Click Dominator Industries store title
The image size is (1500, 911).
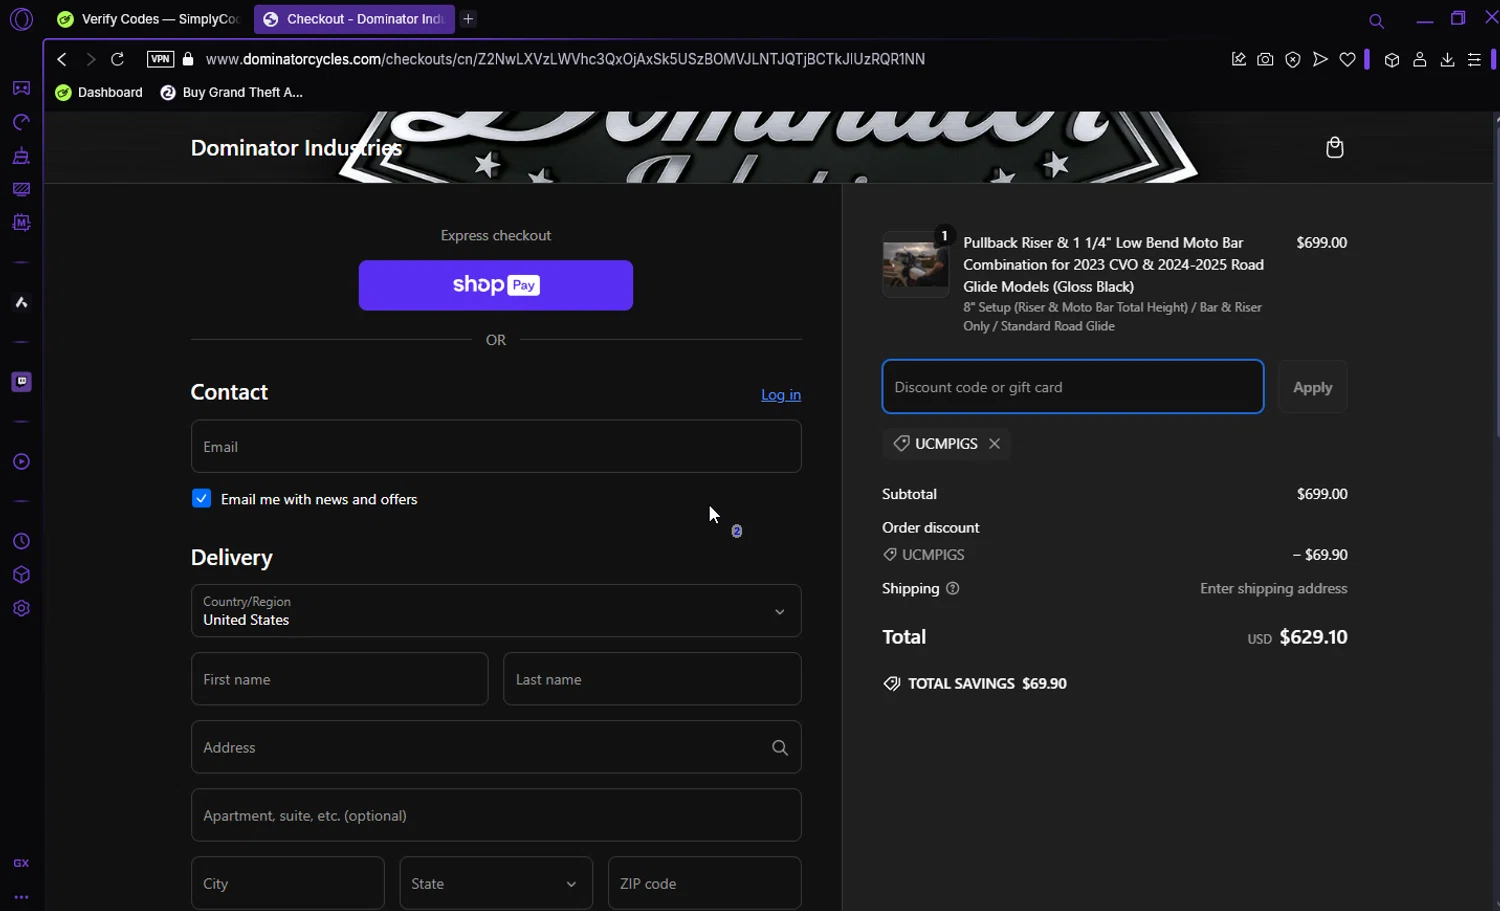coord(296,148)
